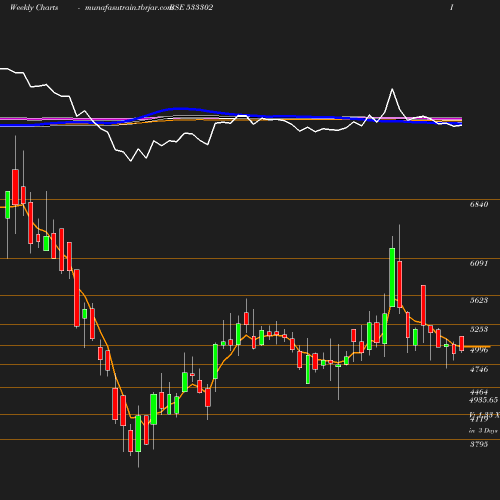This screenshot has width=500, height=500.
Task: Click the 6091 price level label
Action: (x=479, y=263)
